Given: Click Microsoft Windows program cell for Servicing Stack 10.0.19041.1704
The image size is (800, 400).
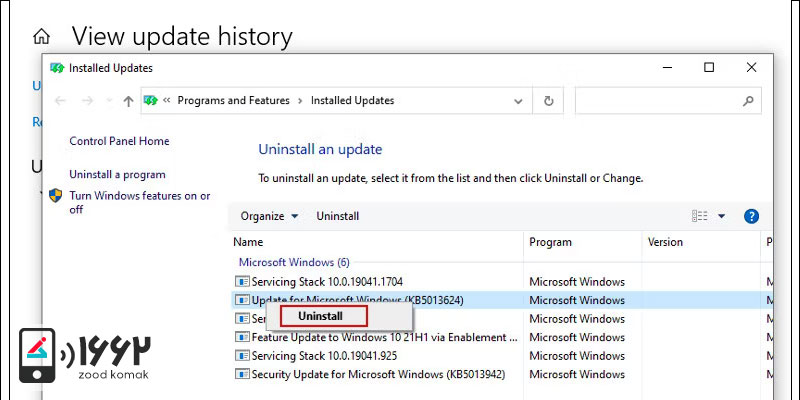Looking at the screenshot, I should [x=577, y=282].
